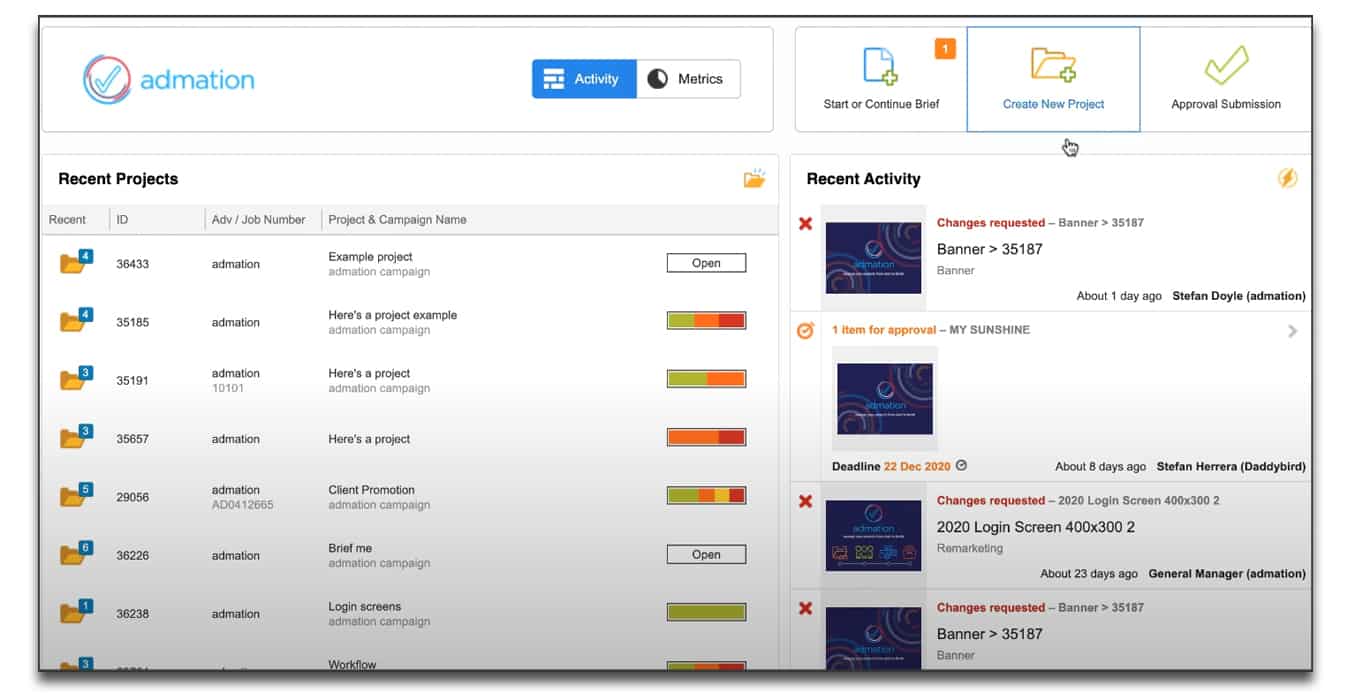This screenshot has width=1351, height=695.
Task: Click red X on 2020 Login Screen activity
Action: click(x=805, y=501)
